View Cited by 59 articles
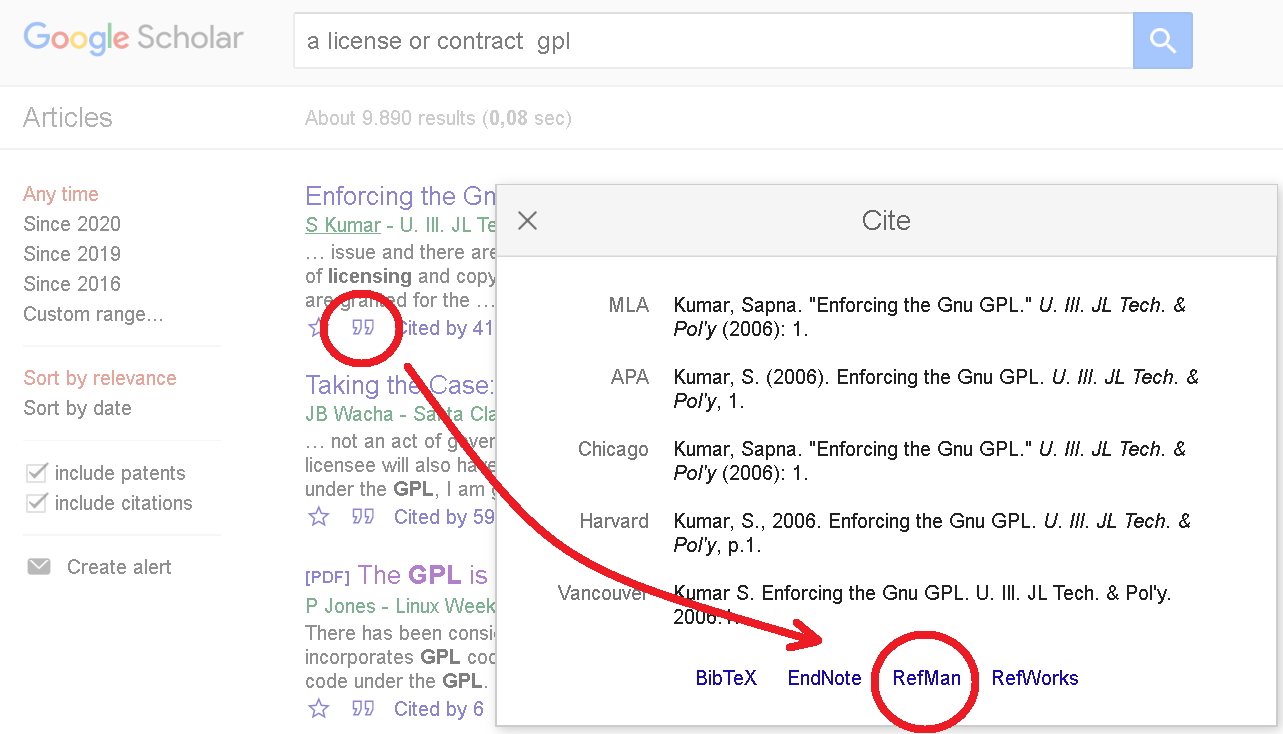Screen dimensions: 1283x734 click(x=444, y=517)
